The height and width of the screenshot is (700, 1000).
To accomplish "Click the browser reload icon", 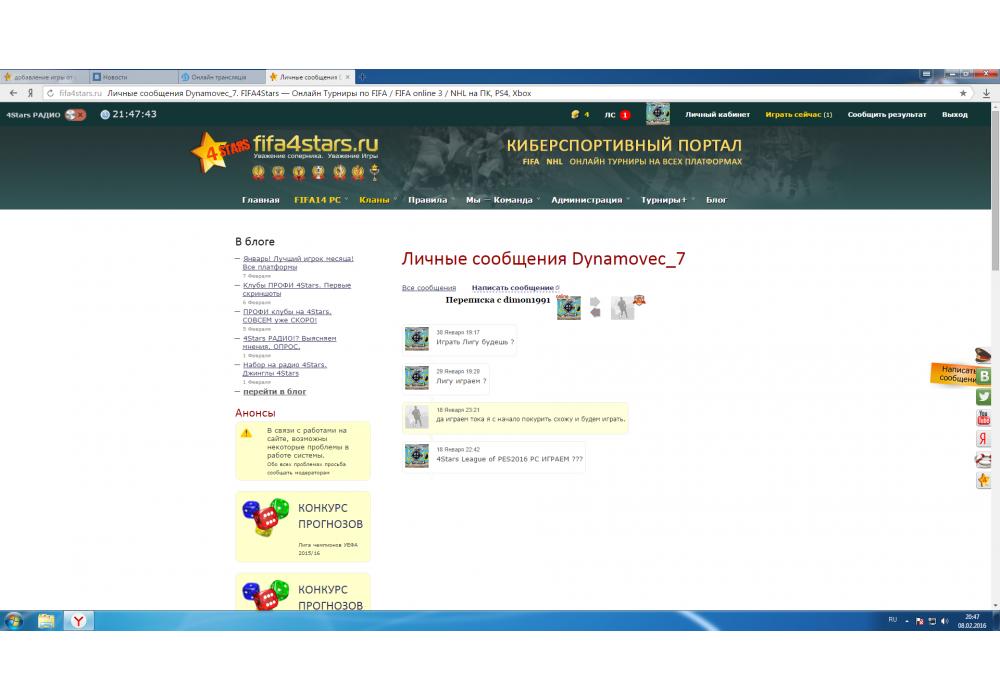I will 50,93.
